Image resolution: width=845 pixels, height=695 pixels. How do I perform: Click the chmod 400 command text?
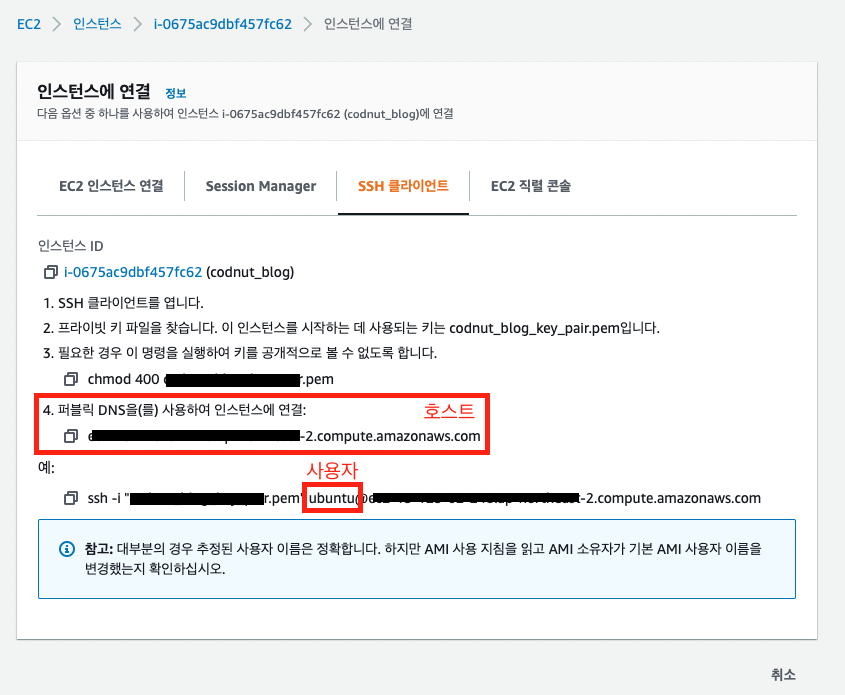[211, 379]
